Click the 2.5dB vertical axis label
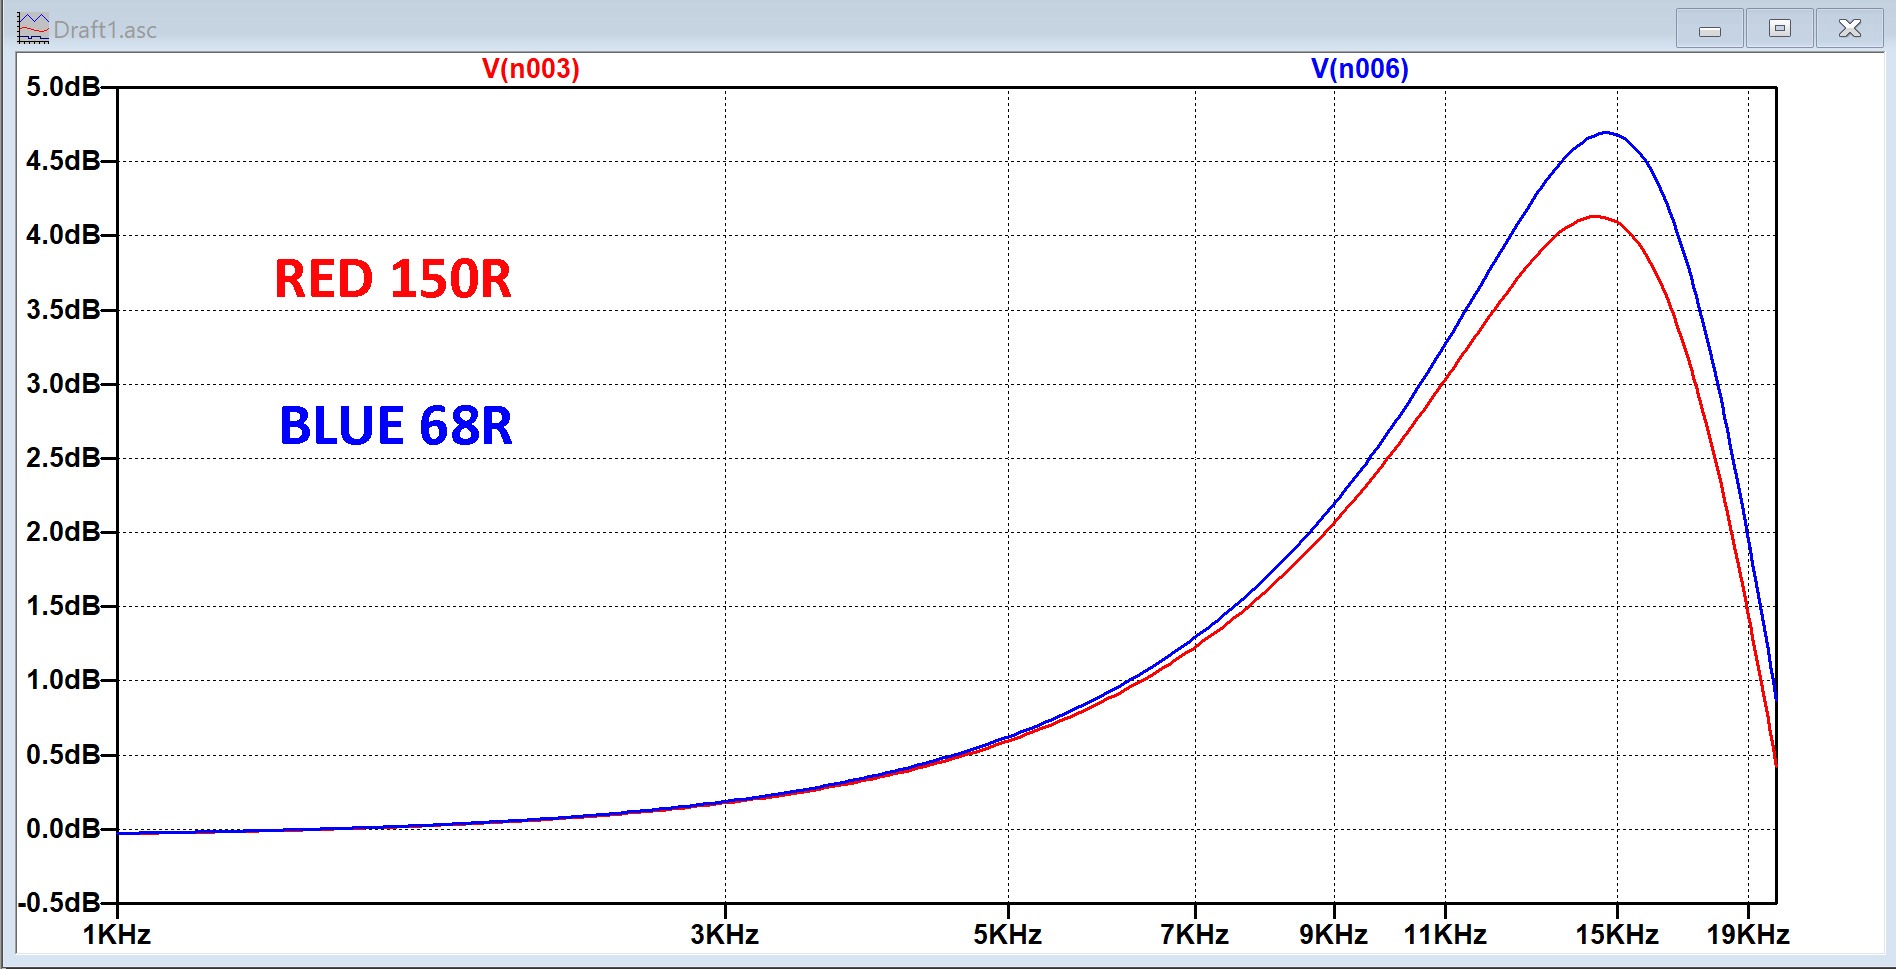This screenshot has height=969, width=1896. 63,458
